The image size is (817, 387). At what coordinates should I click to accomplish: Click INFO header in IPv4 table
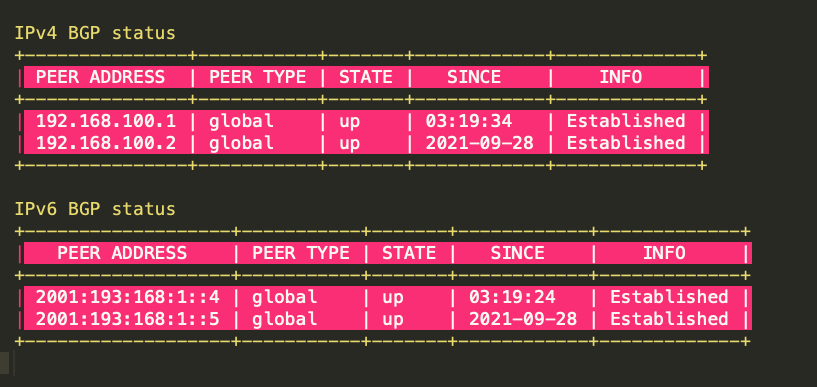coord(621,77)
